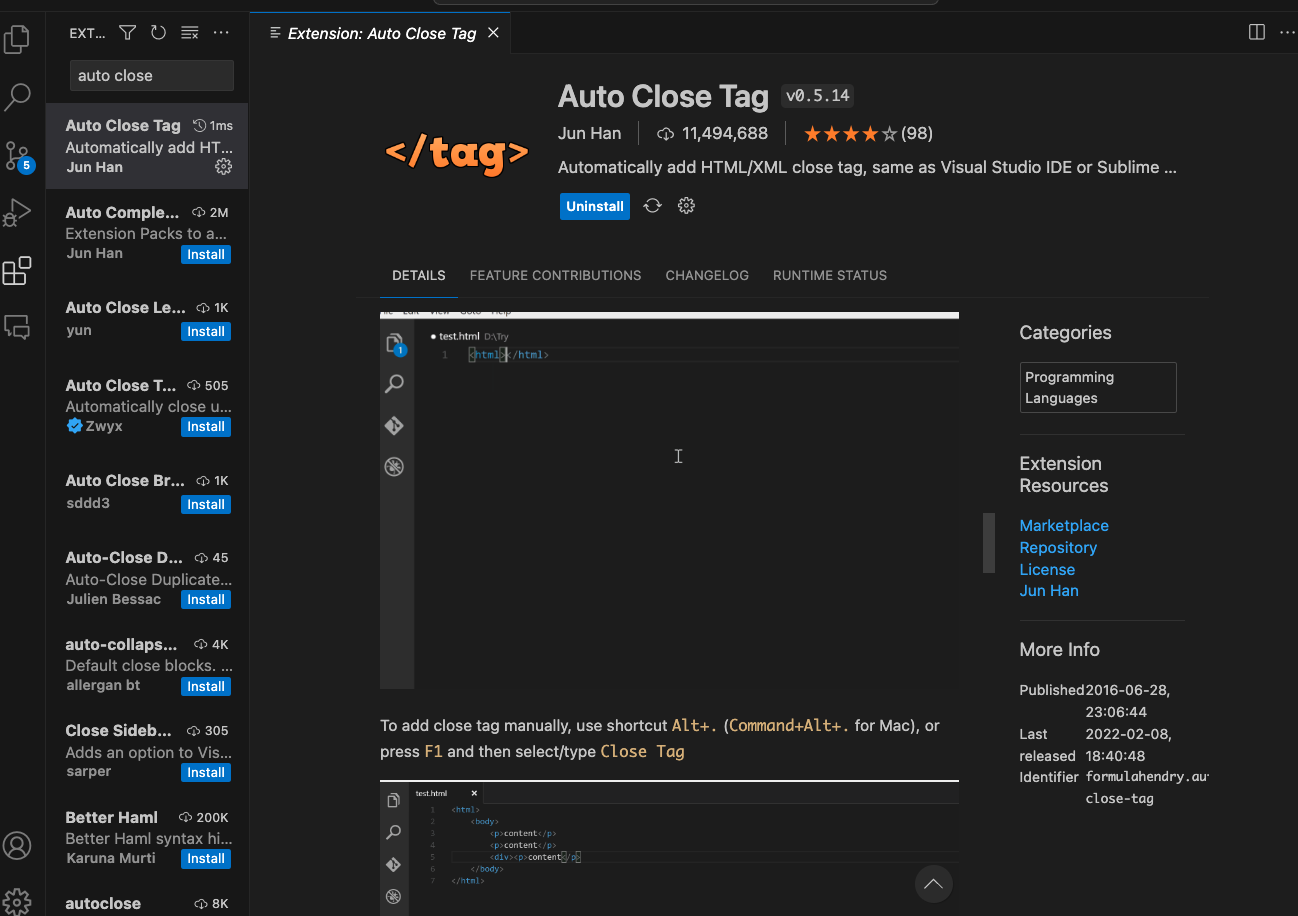Open the Accounts menu icon
This screenshot has height=916, width=1298.
tap(17, 846)
